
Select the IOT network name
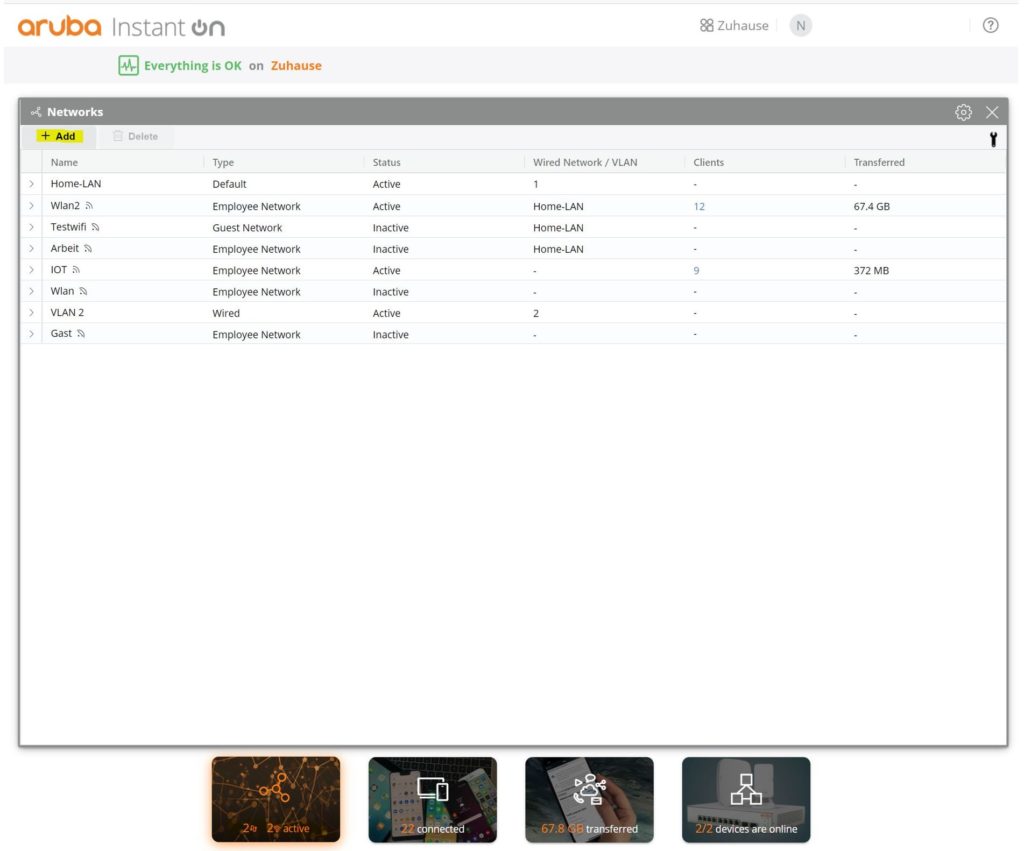(59, 270)
